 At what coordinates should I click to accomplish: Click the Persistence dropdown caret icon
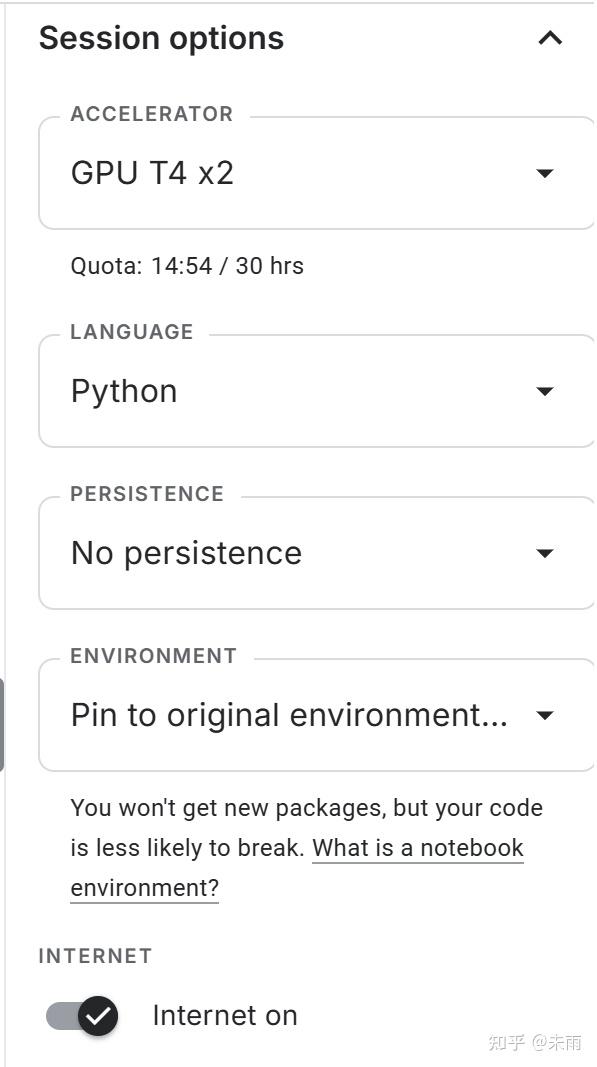pyautogui.click(x=544, y=552)
